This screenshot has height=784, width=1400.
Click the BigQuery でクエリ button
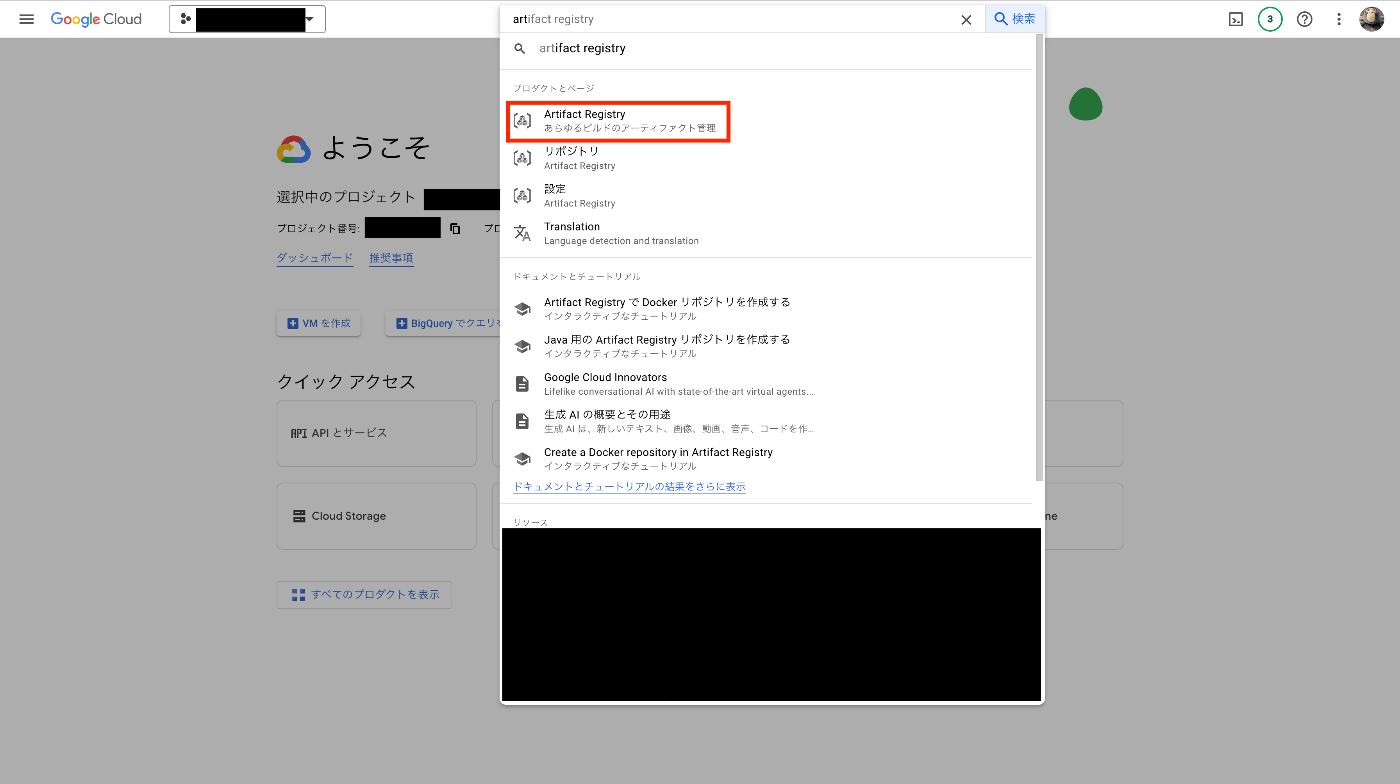coord(443,323)
